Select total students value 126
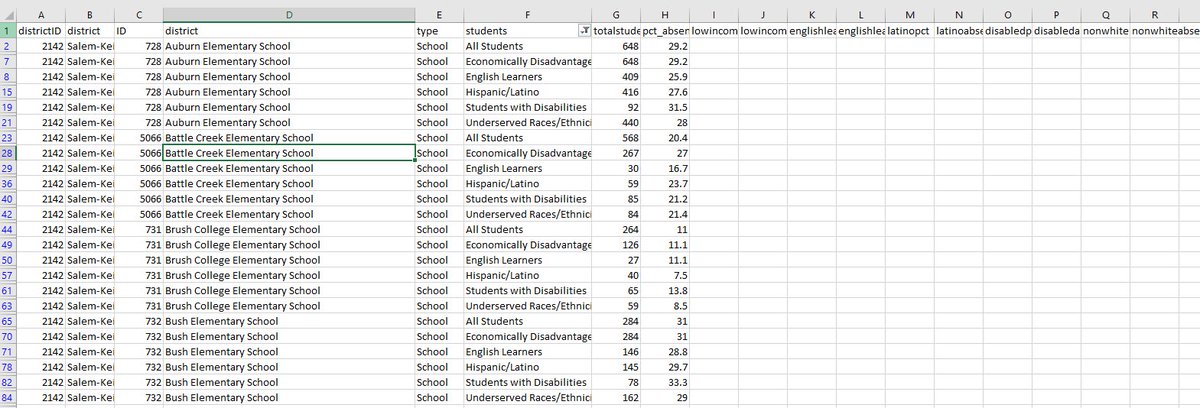The width and height of the screenshot is (1200, 408). point(616,245)
